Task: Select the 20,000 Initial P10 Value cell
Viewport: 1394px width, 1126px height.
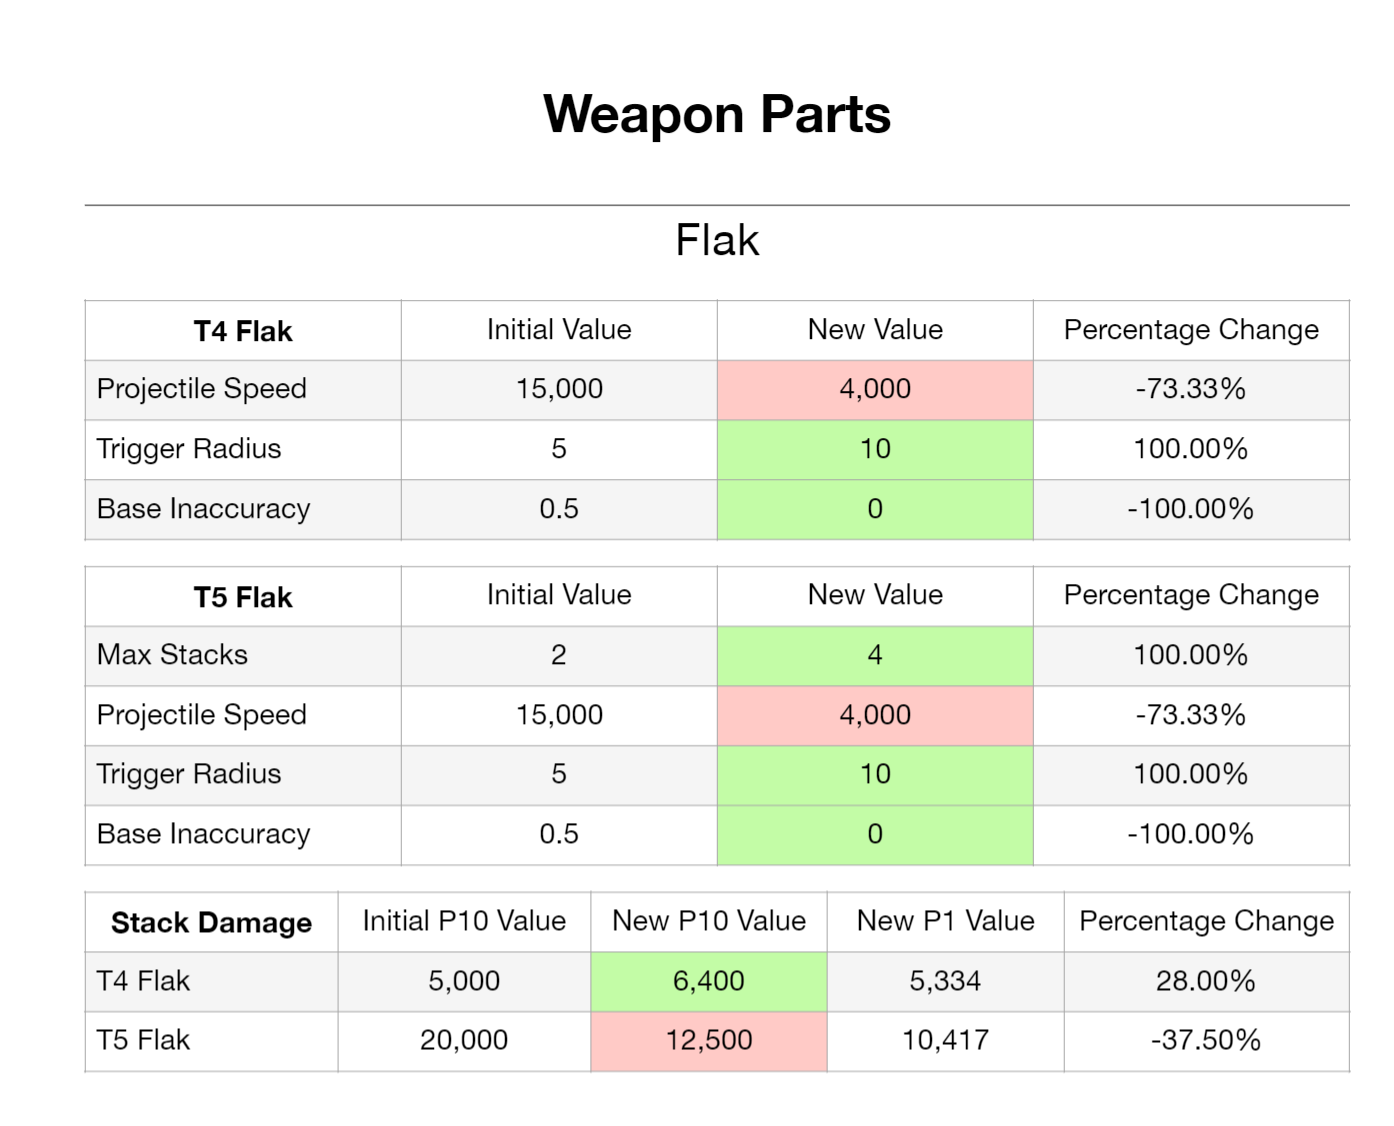Action: 464,1040
